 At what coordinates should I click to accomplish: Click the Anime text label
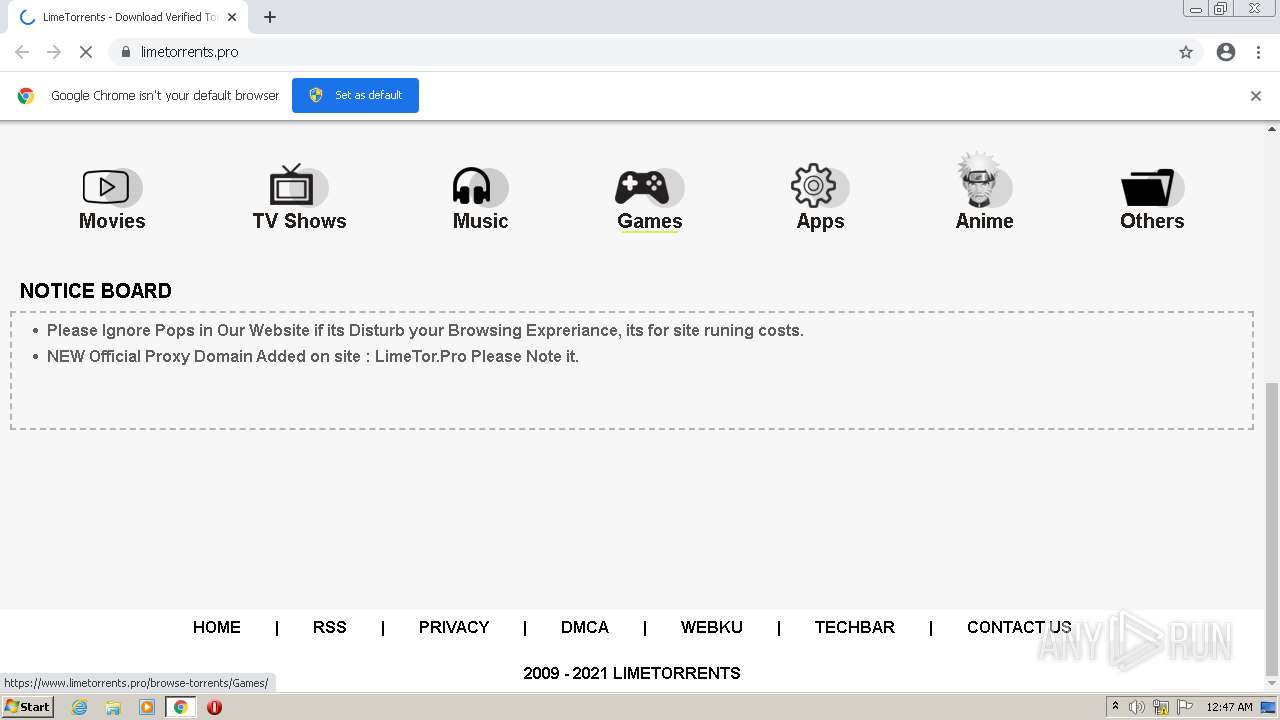click(984, 221)
